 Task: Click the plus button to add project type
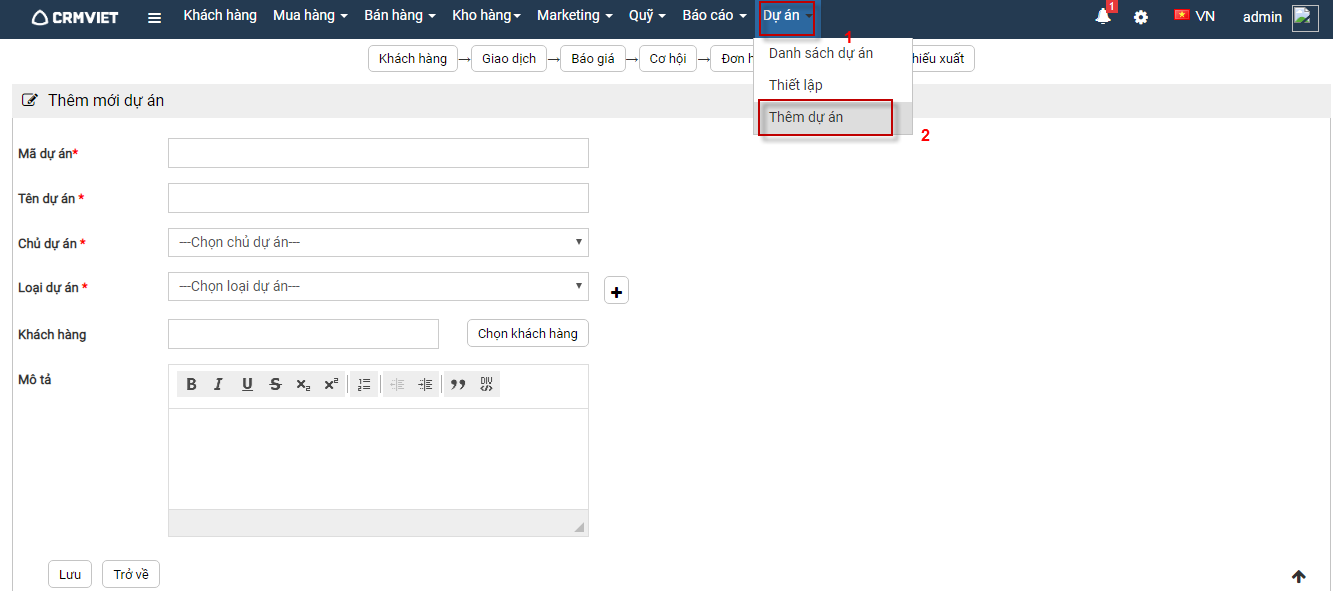[x=616, y=292]
